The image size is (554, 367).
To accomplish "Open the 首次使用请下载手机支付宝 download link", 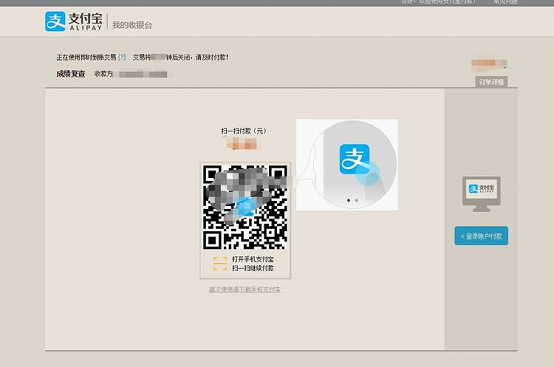I will (x=245, y=290).
